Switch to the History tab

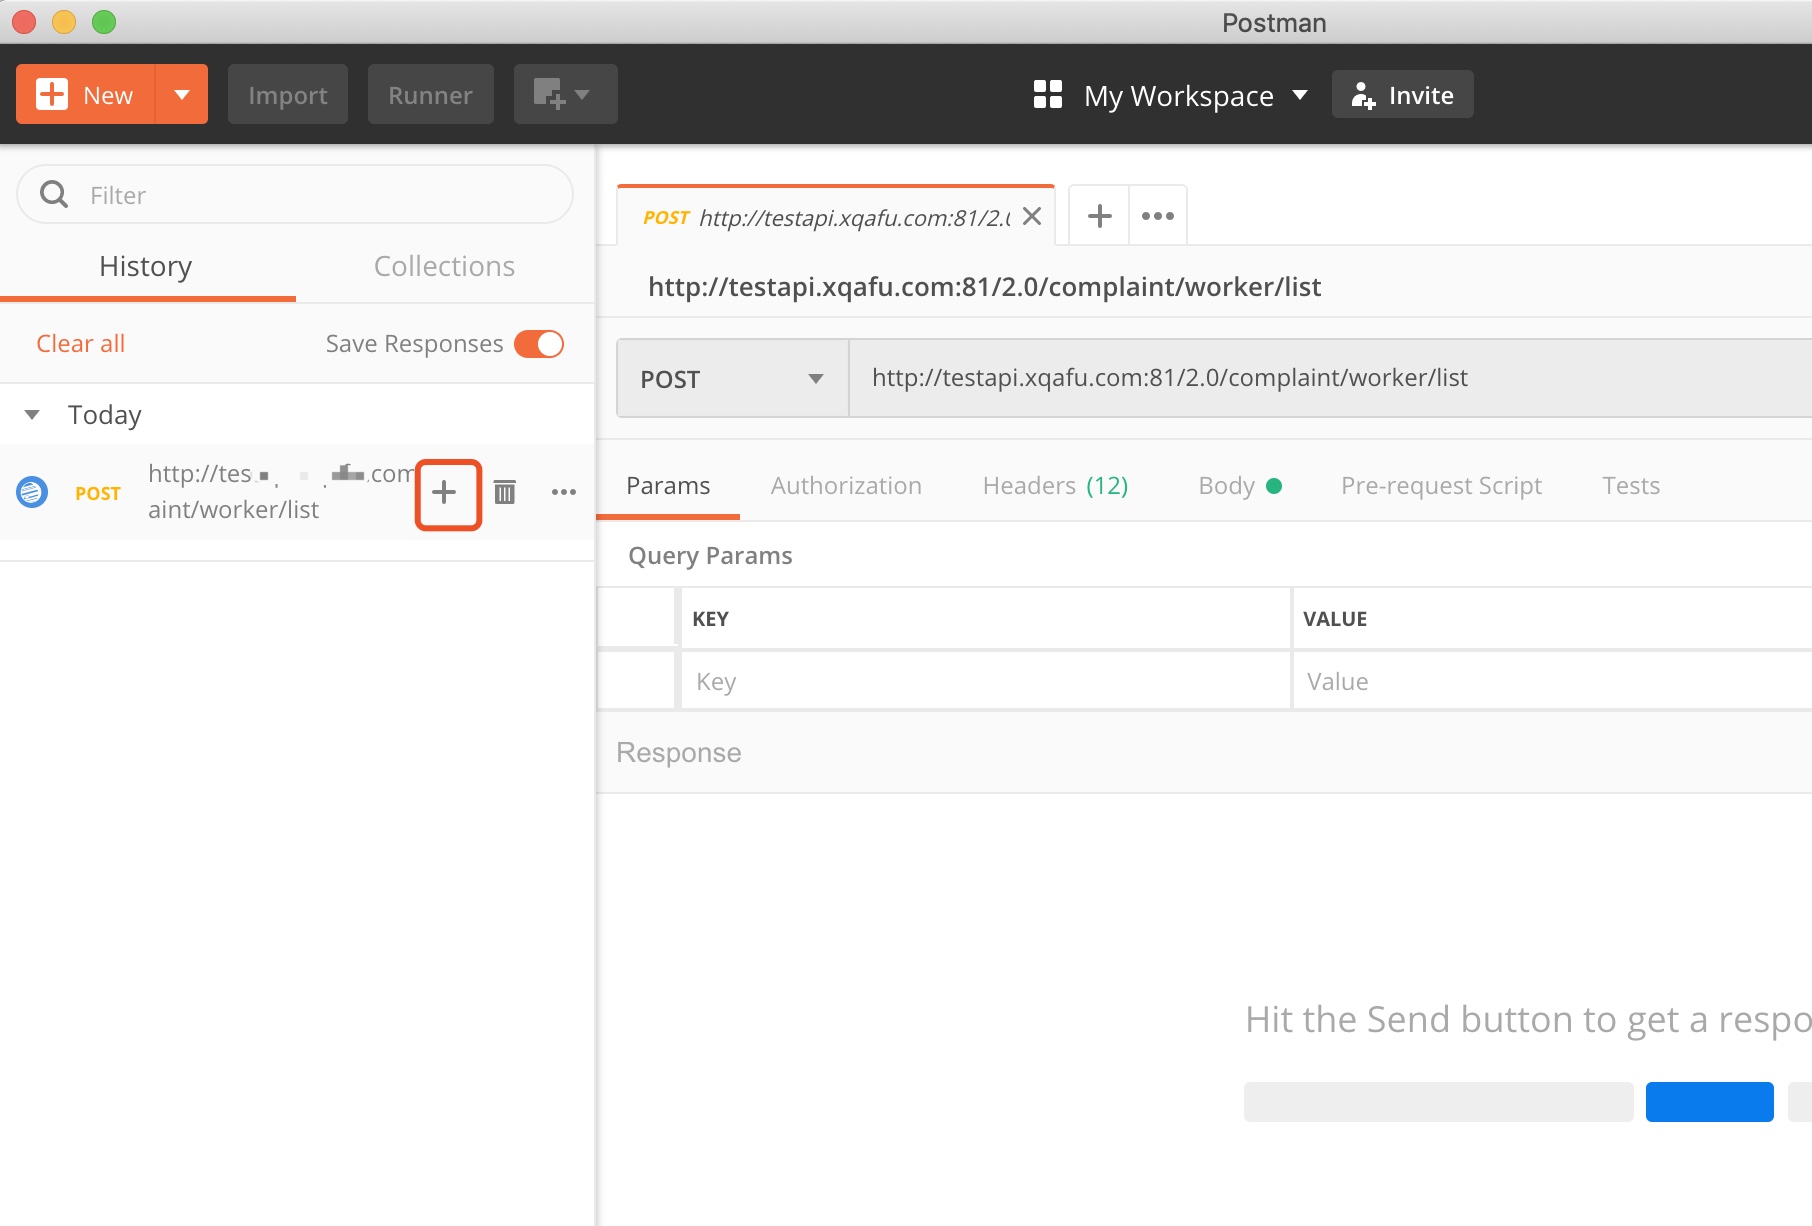pyautogui.click(x=146, y=266)
